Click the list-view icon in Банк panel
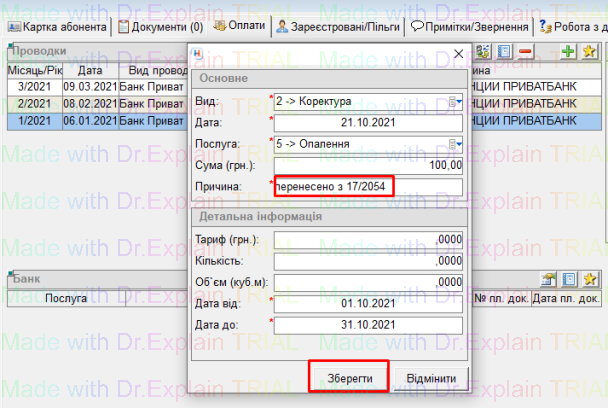Viewport: 608px width, 408px height. pos(569,278)
